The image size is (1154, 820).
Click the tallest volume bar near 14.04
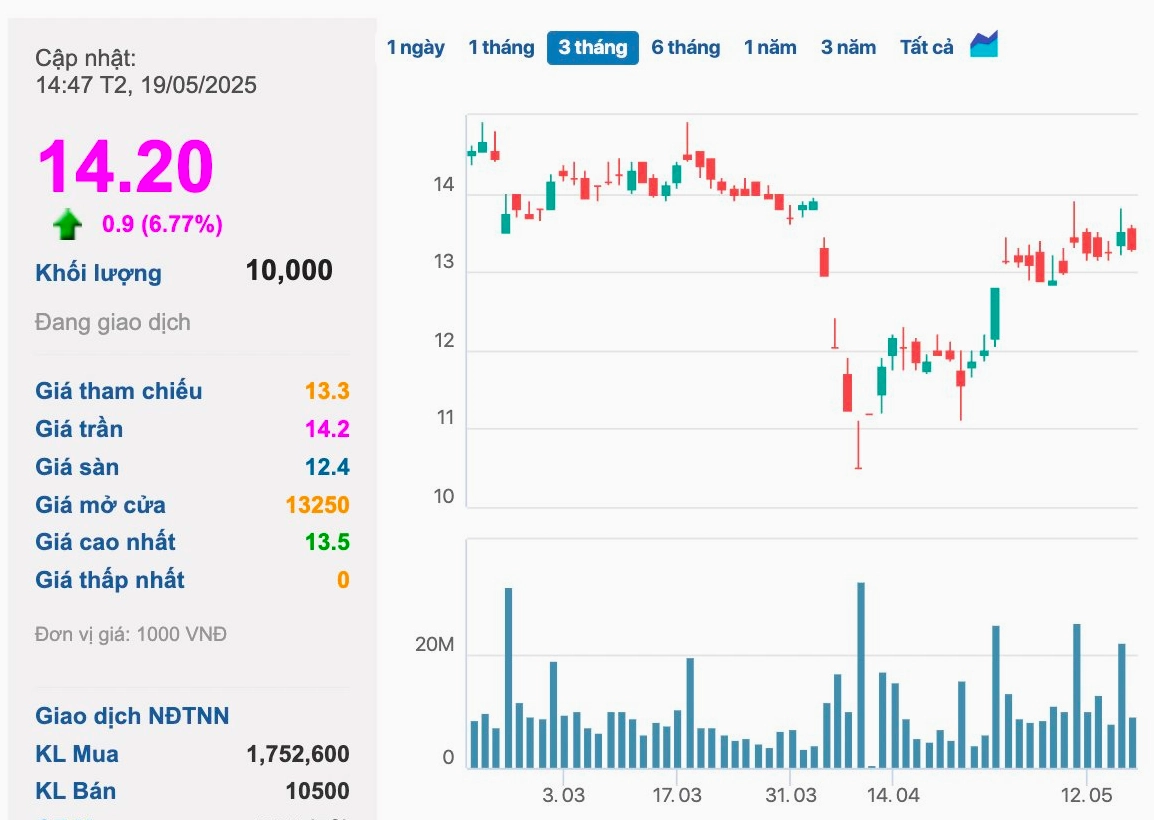click(861, 675)
